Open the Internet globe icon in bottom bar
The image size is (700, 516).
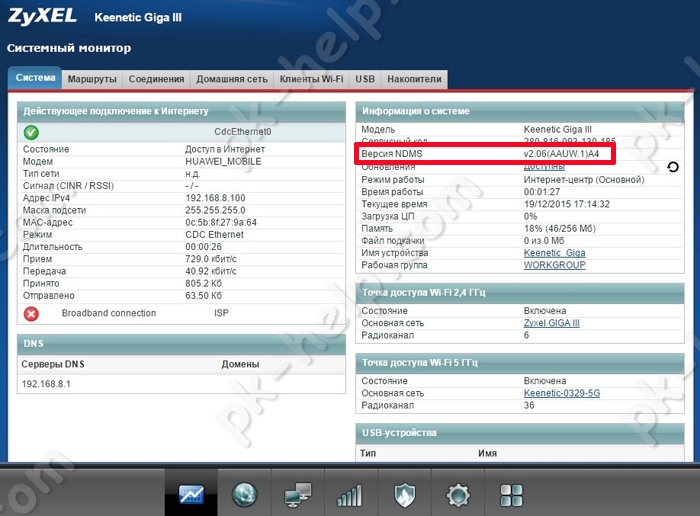coord(244,495)
